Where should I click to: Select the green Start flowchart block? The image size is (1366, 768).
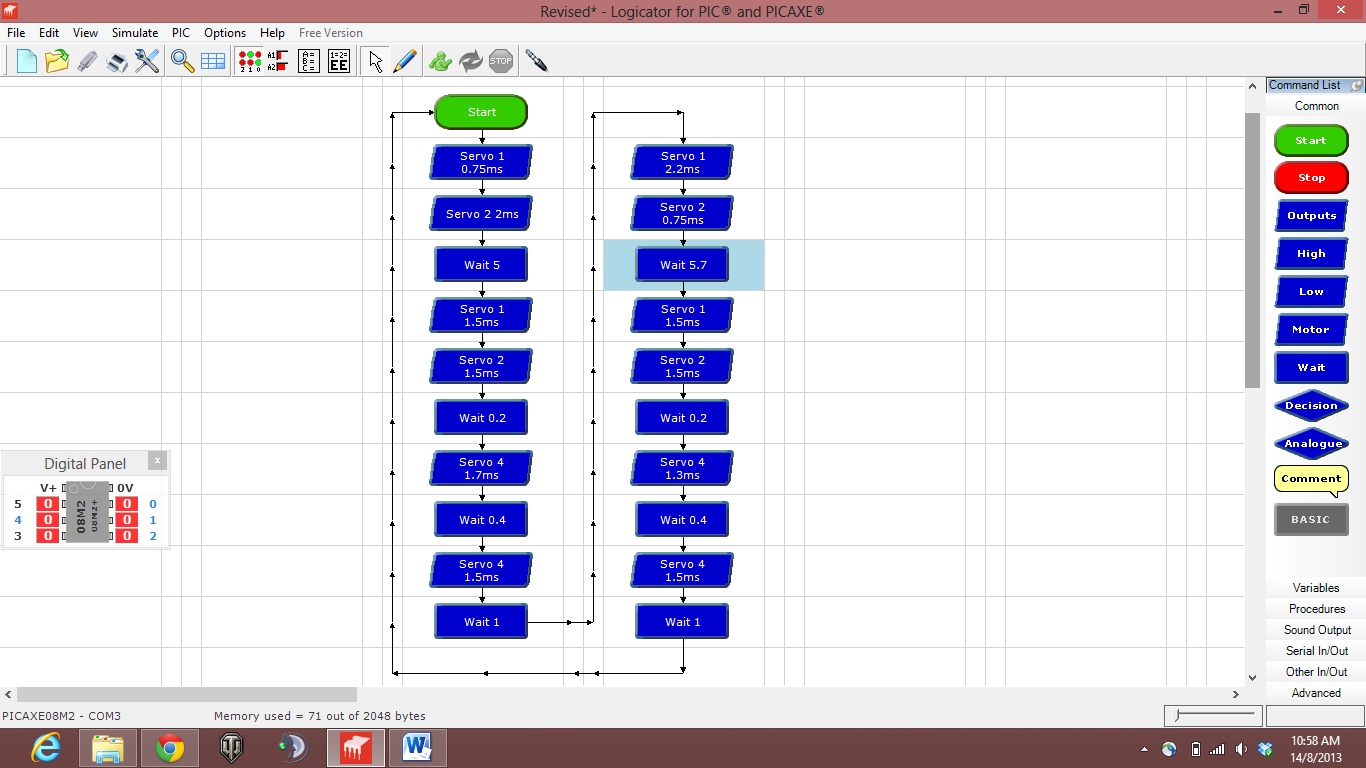[x=481, y=112]
